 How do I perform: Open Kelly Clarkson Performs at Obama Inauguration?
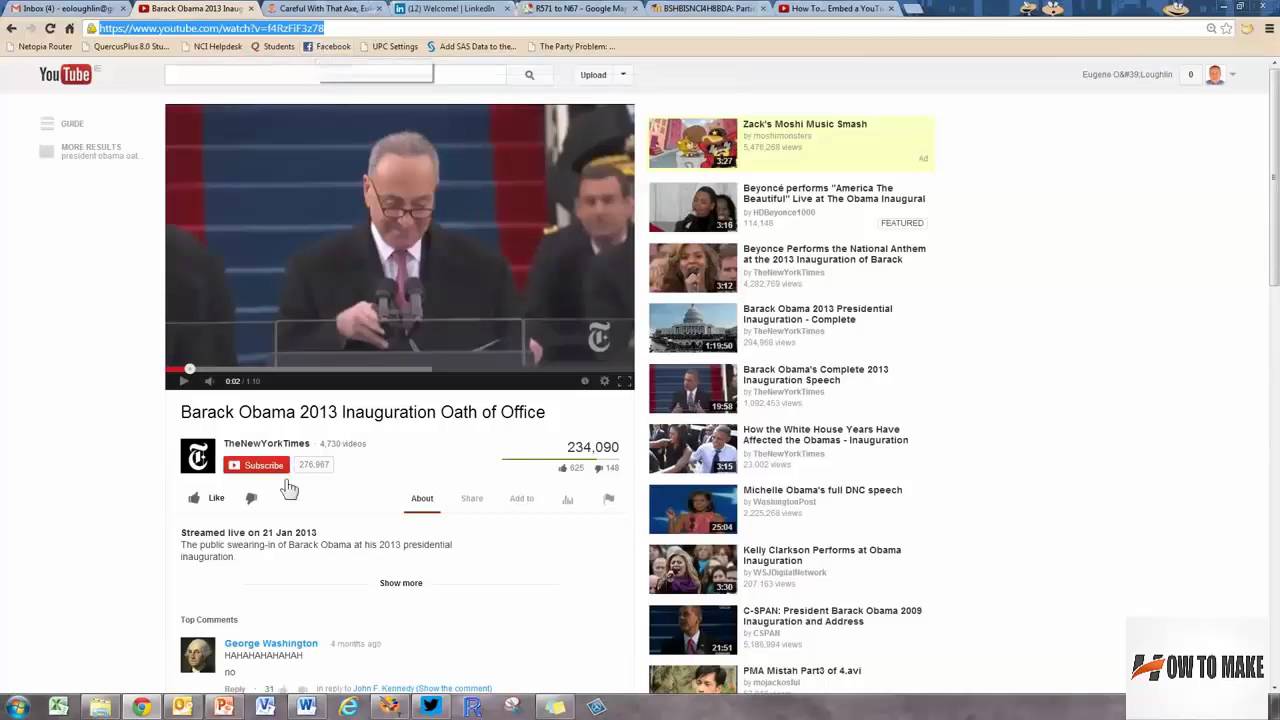click(822, 555)
